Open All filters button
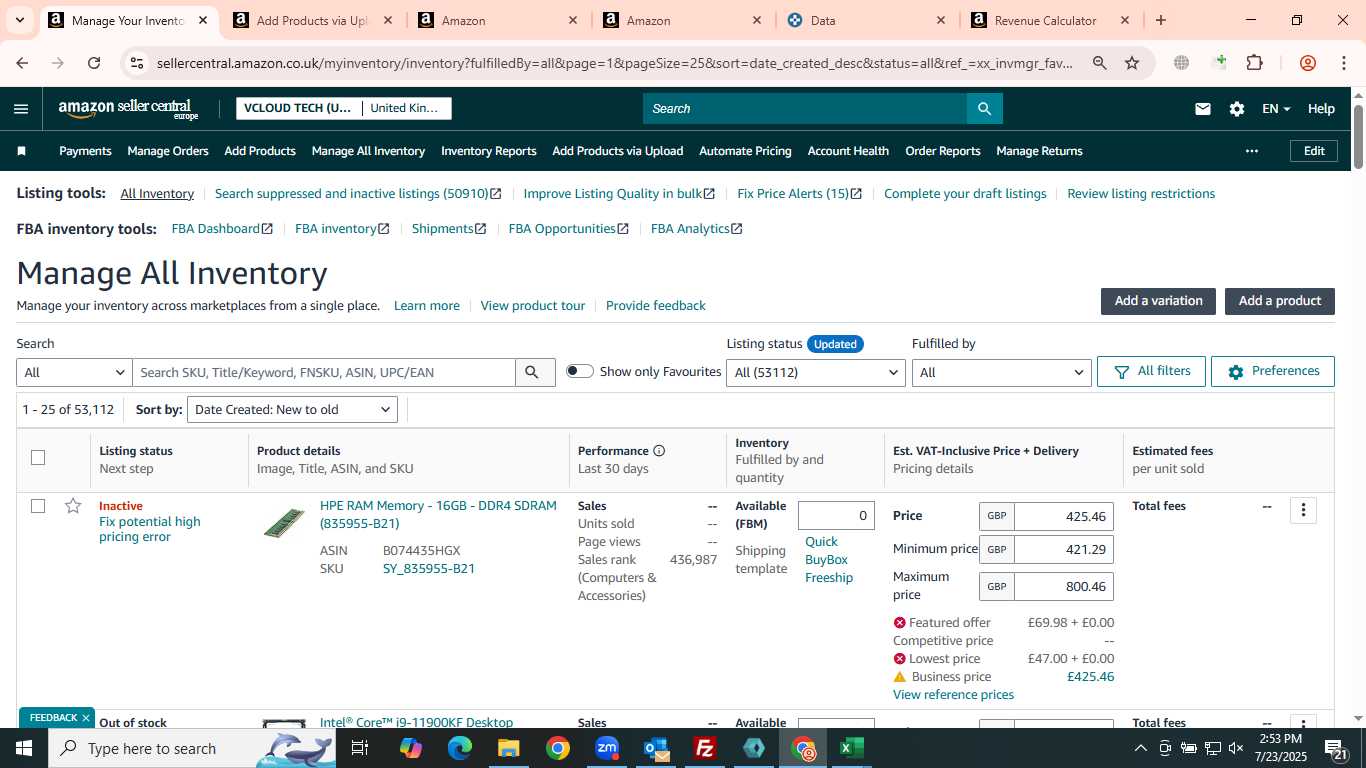 coord(1151,371)
